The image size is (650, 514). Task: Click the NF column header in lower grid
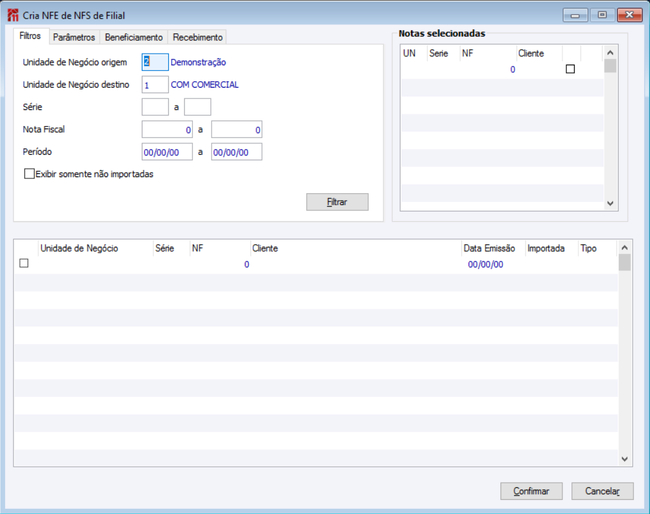[220, 248]
